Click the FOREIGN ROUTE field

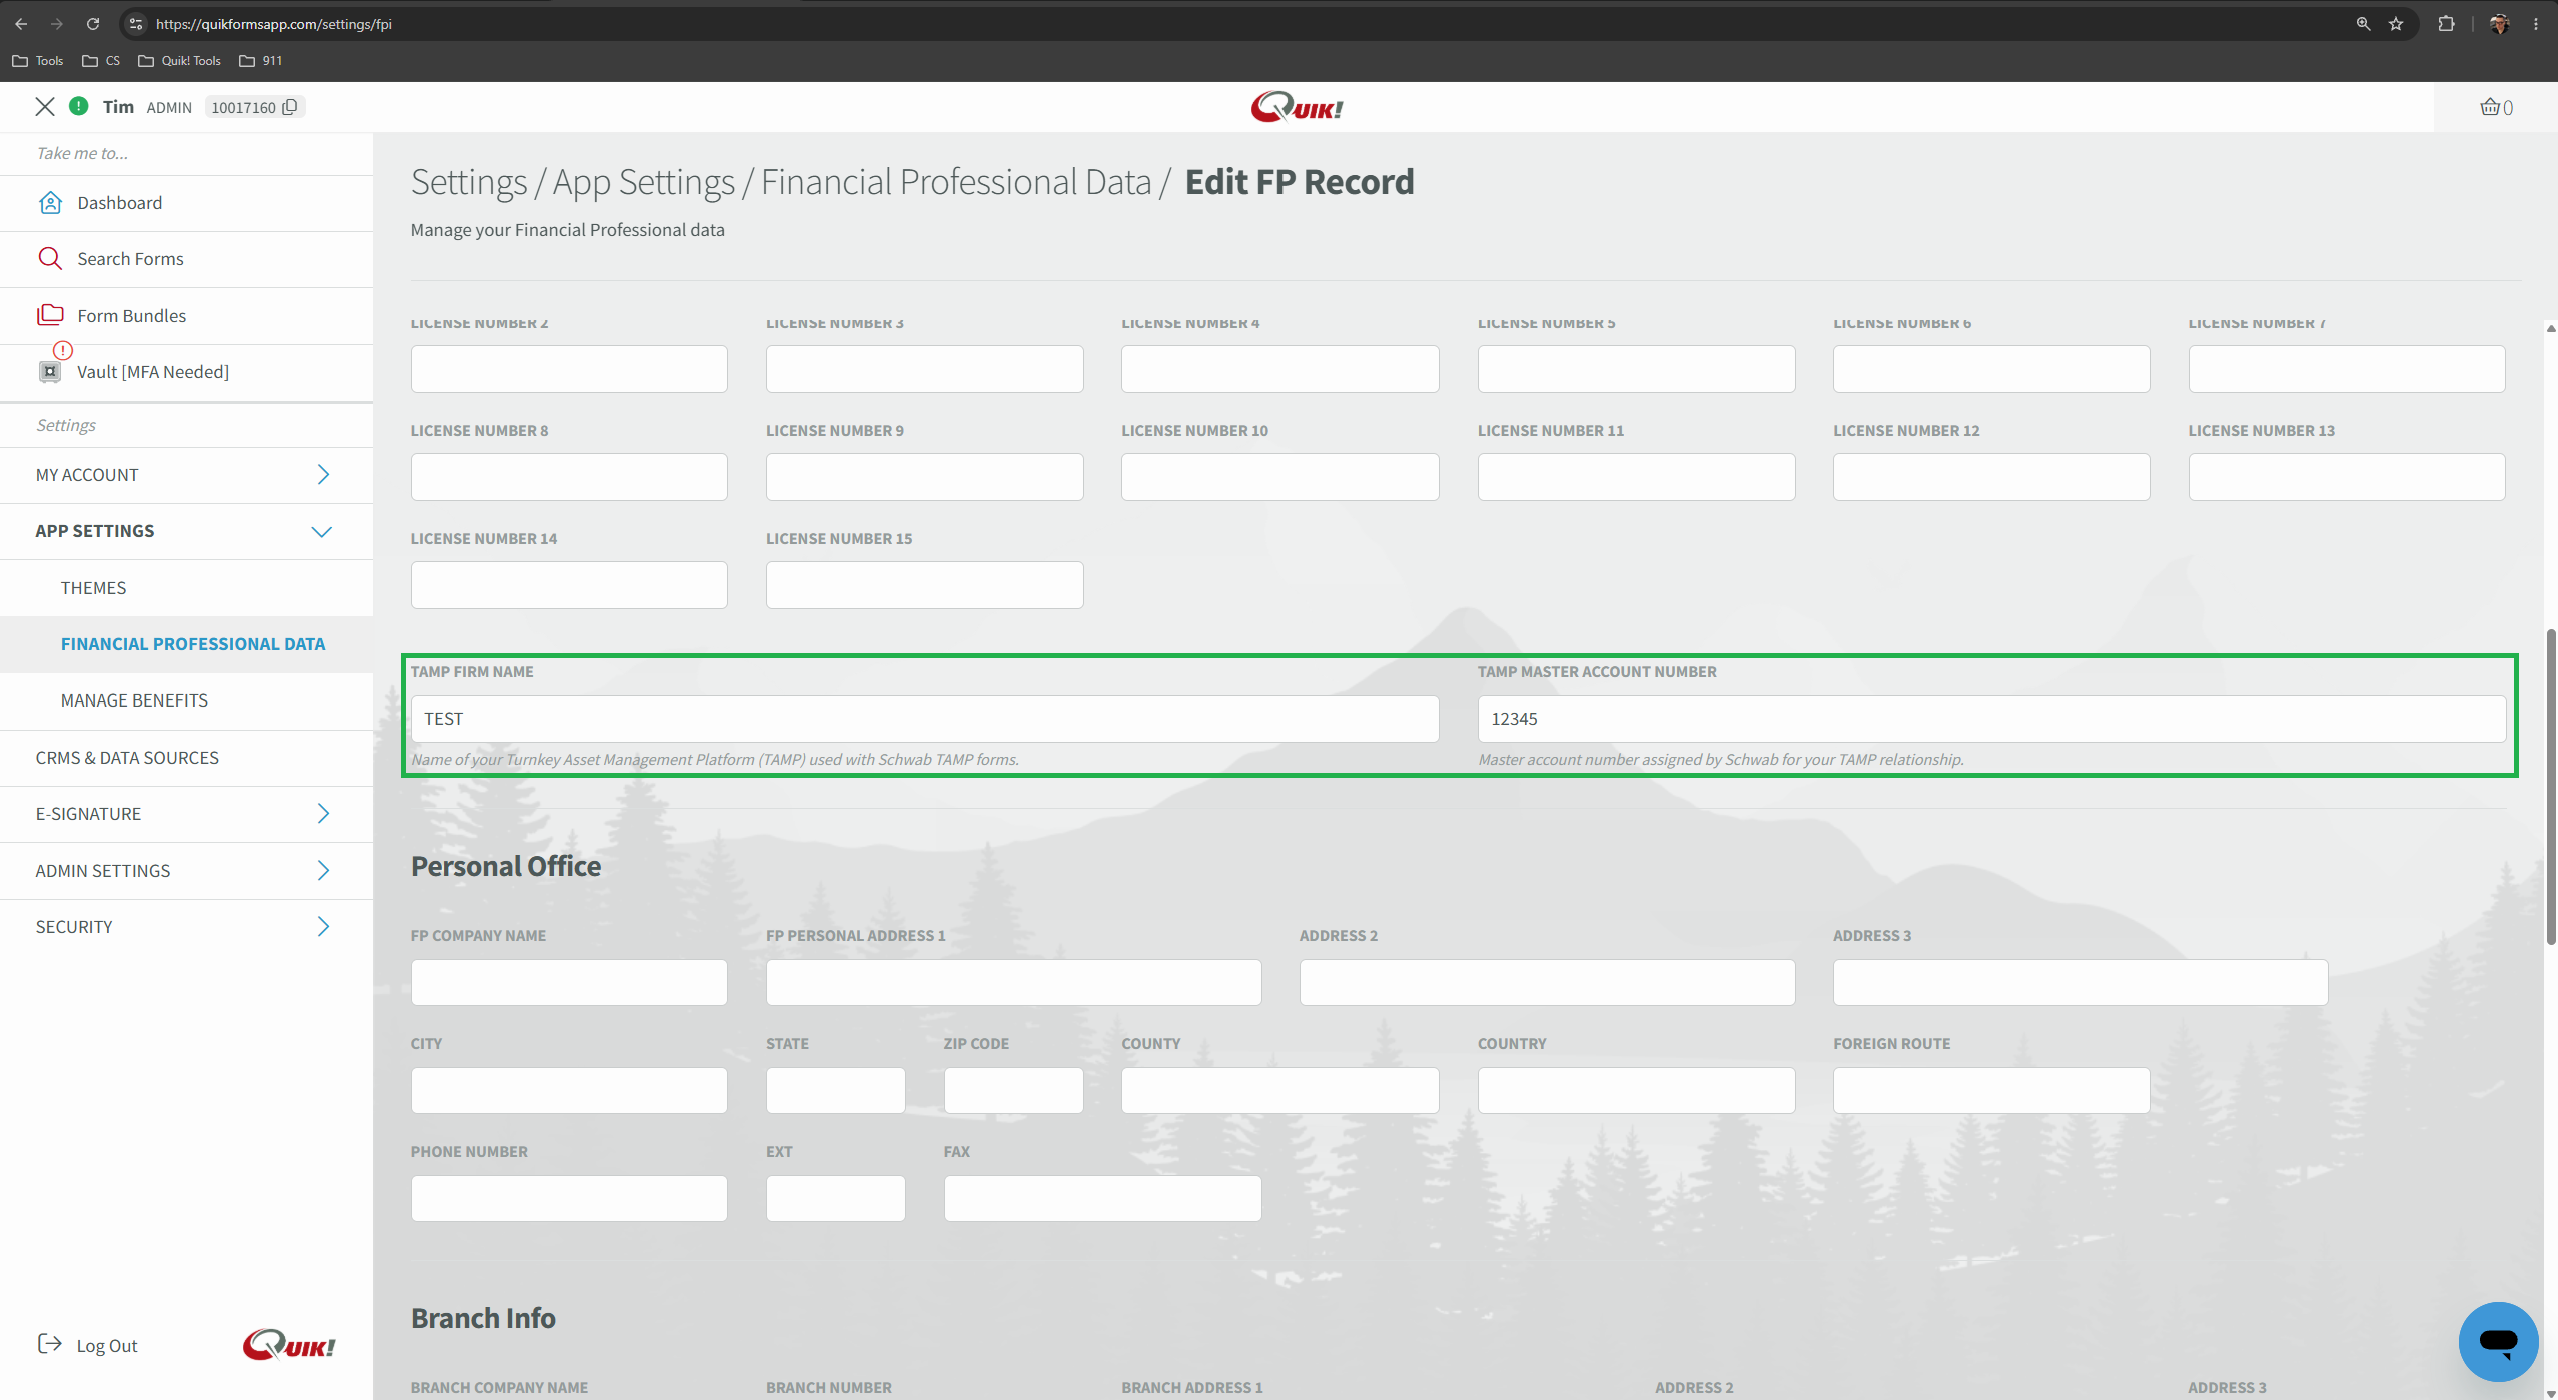pyautogui.click(x=1992, y=1091)
